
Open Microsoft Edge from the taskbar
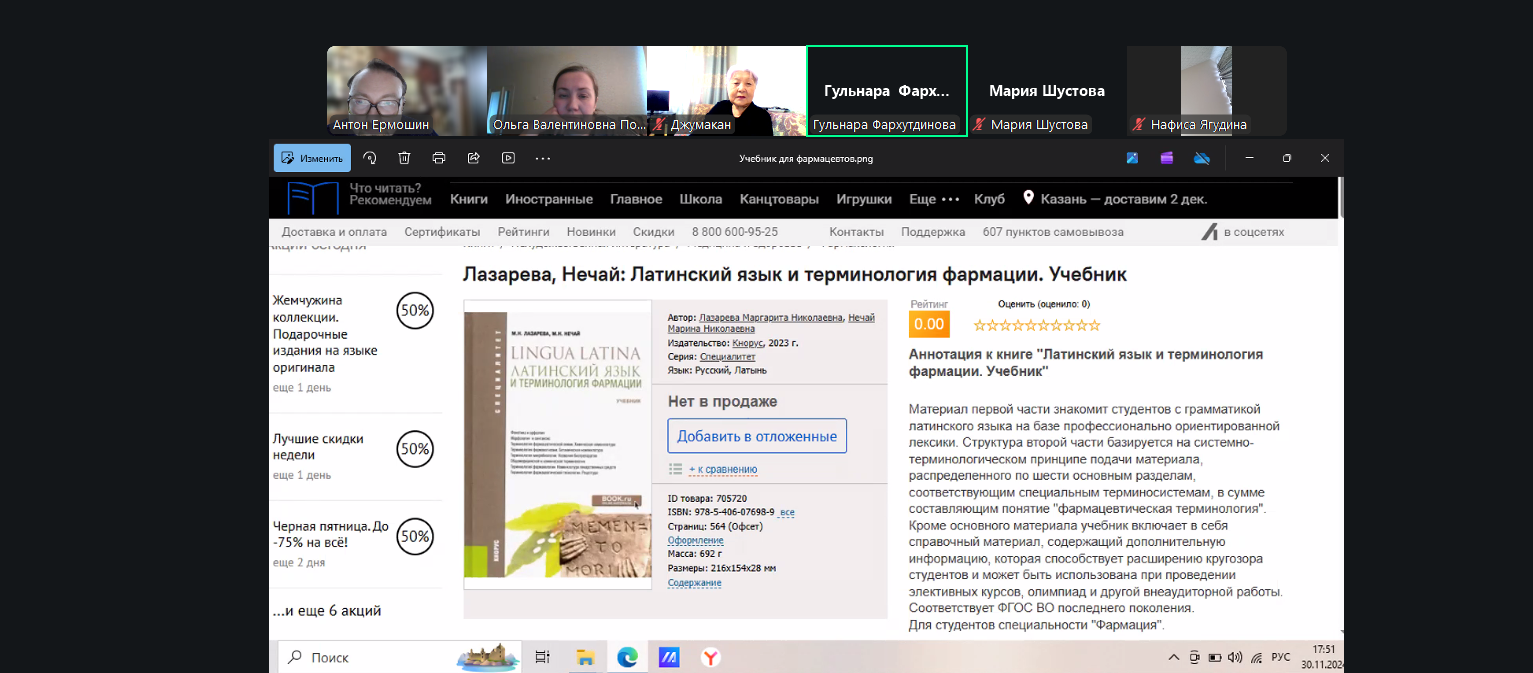627,657
